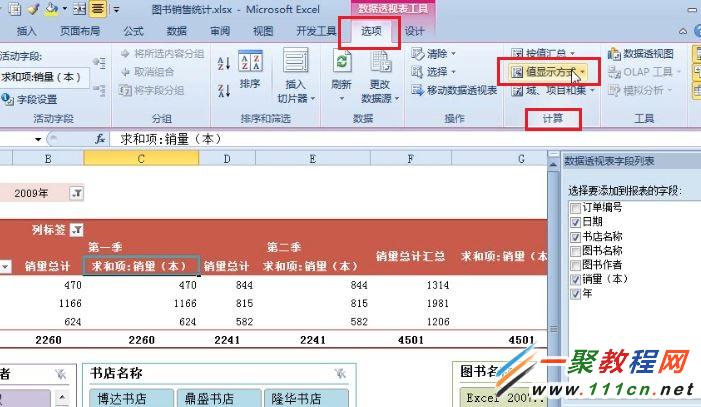Viewport: 701px width, 407px height.
Task: Open the 域、项目和集 dropdown
Action: 553,91
